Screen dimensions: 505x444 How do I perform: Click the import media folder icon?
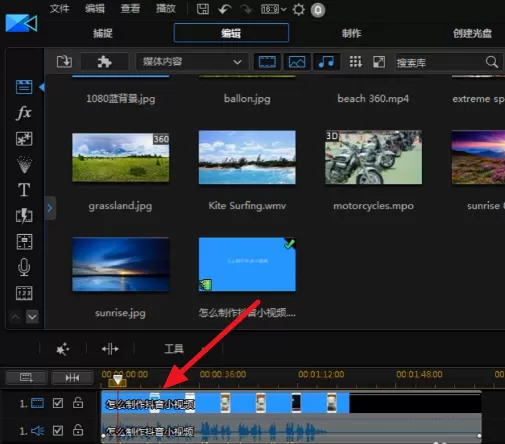pos(64,62)
